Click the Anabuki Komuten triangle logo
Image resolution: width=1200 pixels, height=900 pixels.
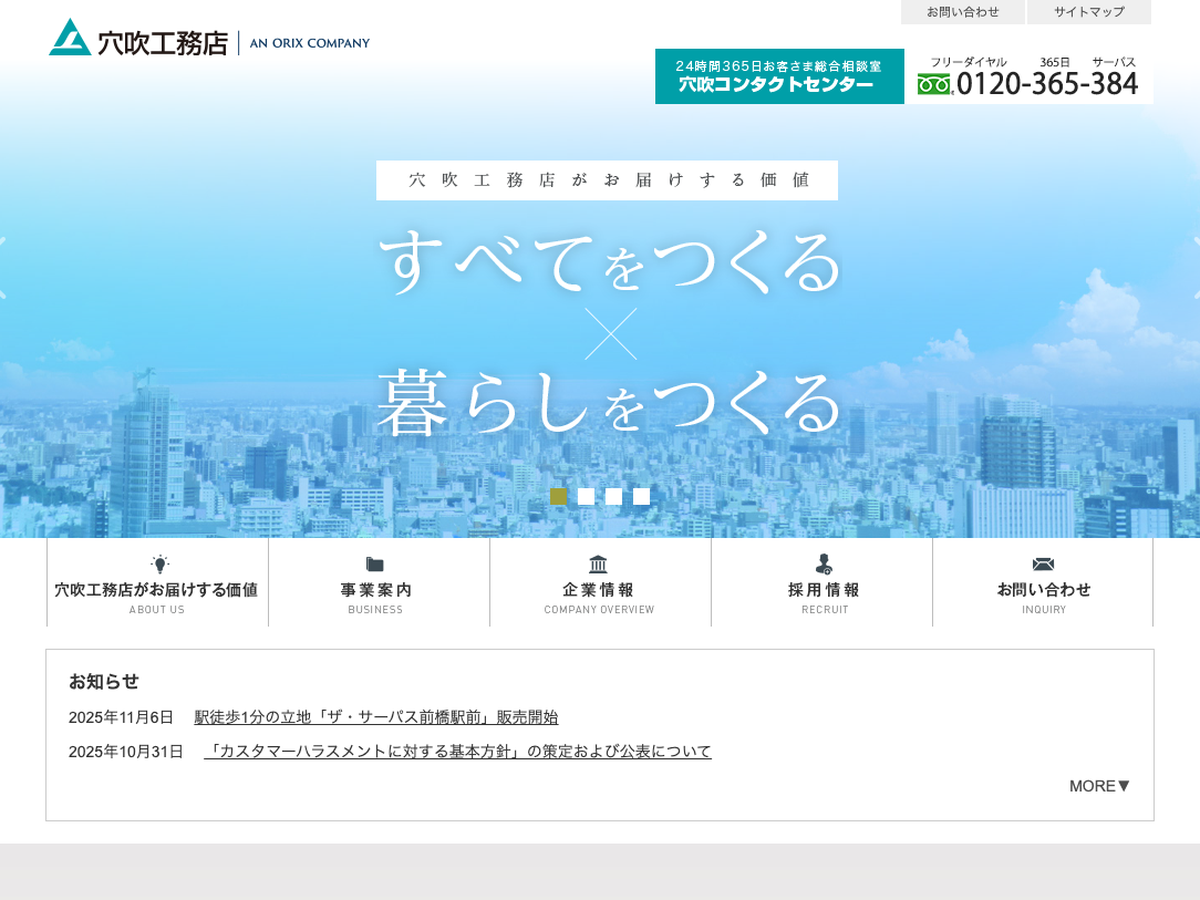pyautogui.click(x=70, y=38)
